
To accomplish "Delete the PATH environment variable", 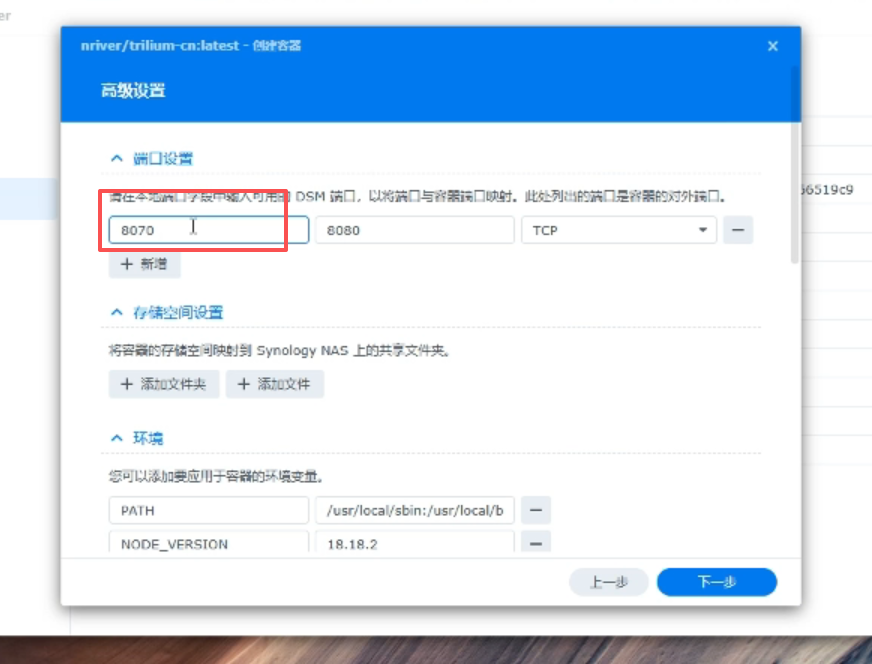I will [536, 510].
